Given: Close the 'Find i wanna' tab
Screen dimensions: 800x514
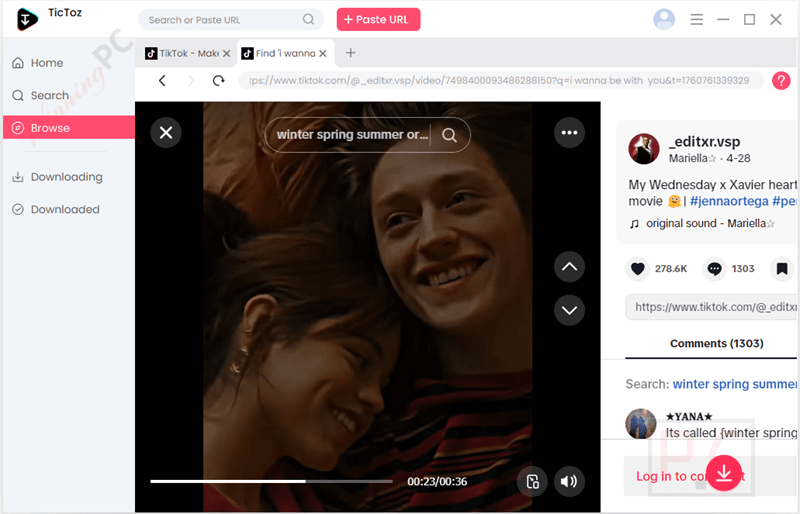Looking at the screenshot, I should coord(323,53).
